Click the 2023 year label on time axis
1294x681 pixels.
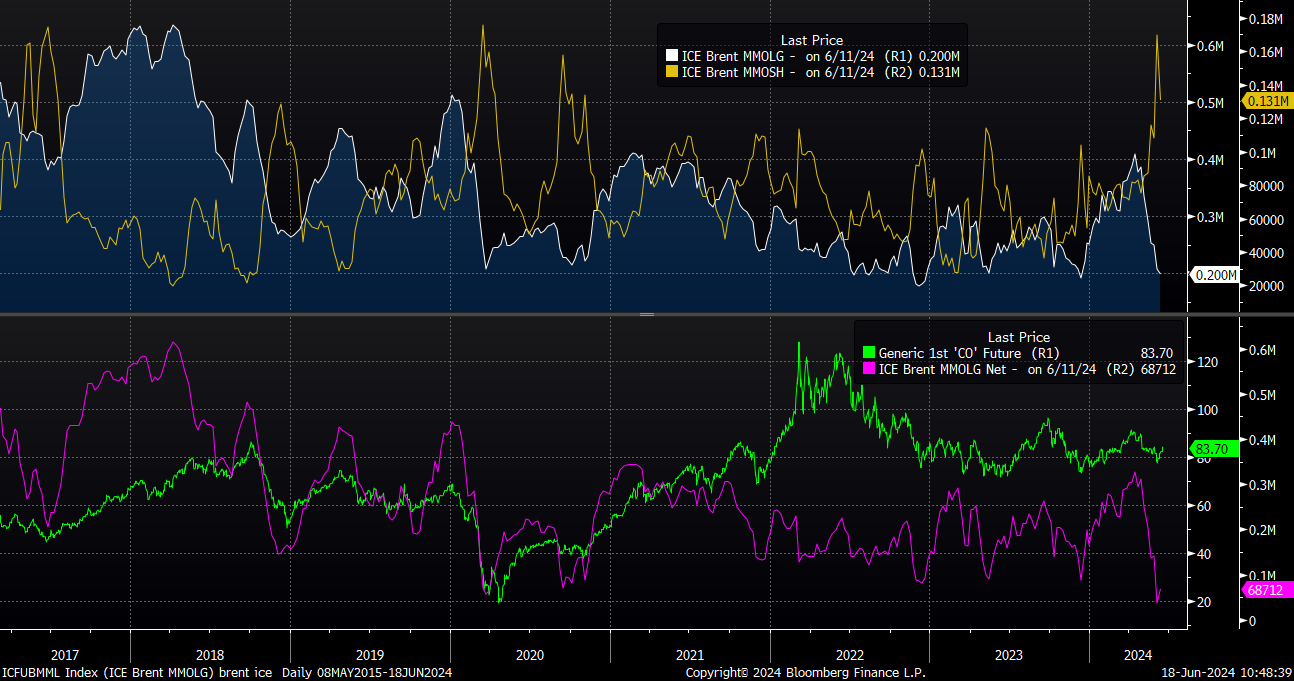coord(1009,654)
